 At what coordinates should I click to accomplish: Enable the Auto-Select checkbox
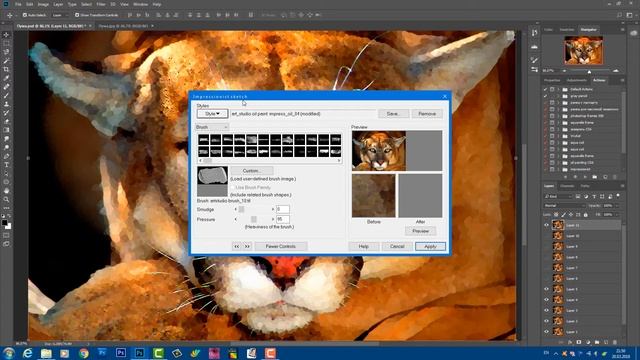[x=24, y=15]
